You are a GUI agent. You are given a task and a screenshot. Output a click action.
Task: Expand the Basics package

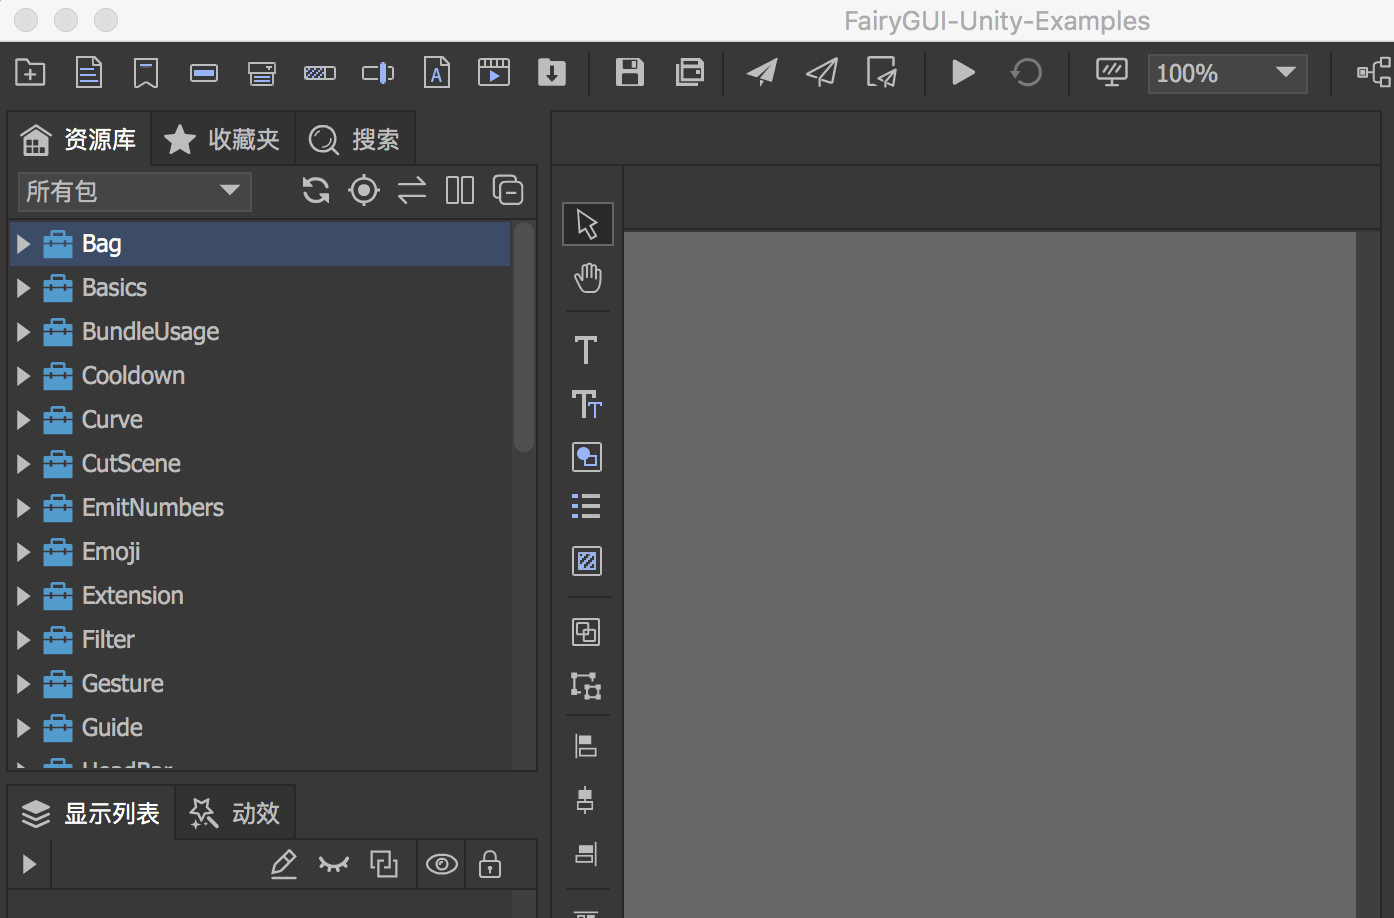pyautogui.click(x=24, y=288)
